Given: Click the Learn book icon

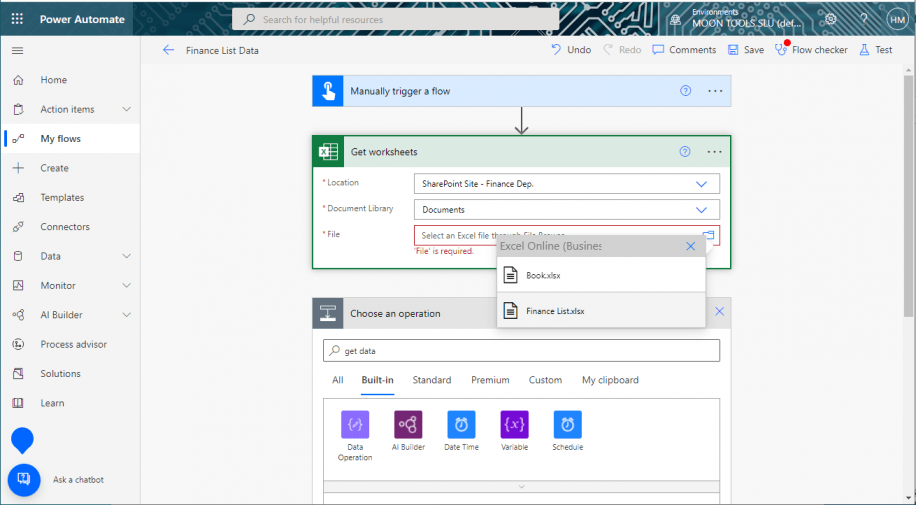Looking at the screenshot, I should pyautogui.click(x=18, y=403).
